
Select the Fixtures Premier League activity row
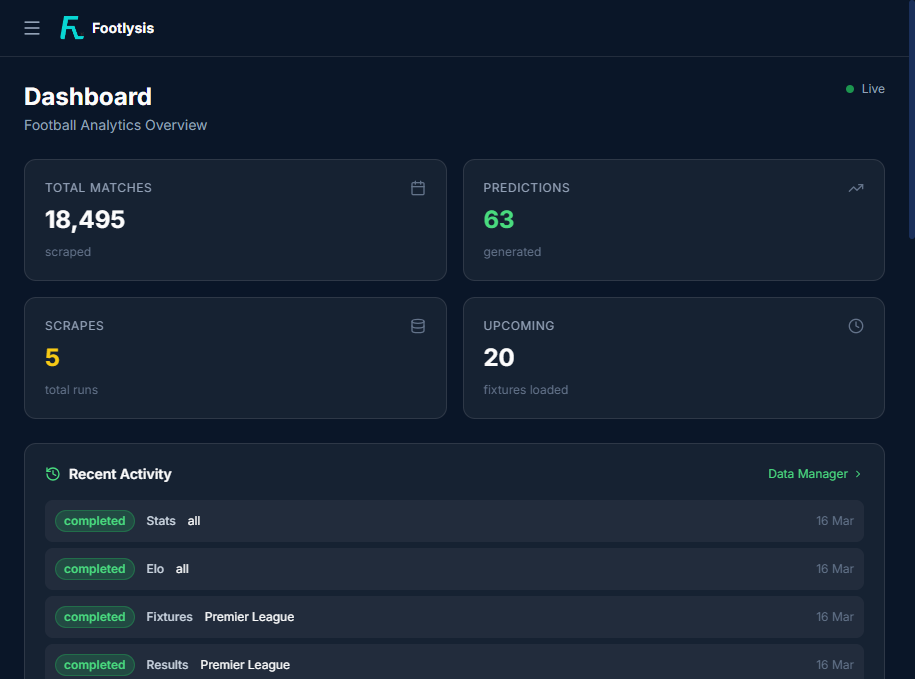[x=455, y=617]
